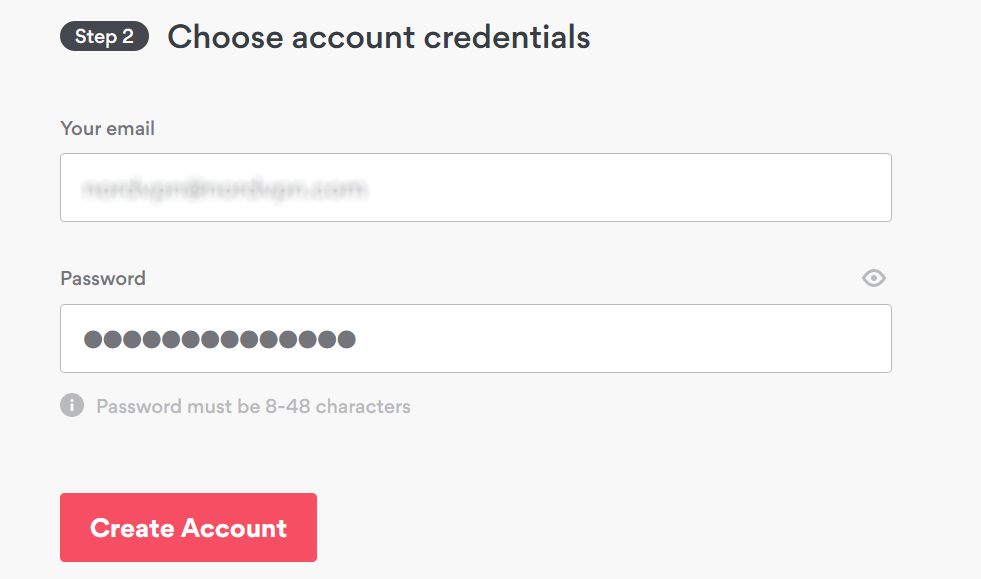The width and height of the screenshot is (981, 579).
Task: Toggle password visibility on
Action: click(874, 278)
